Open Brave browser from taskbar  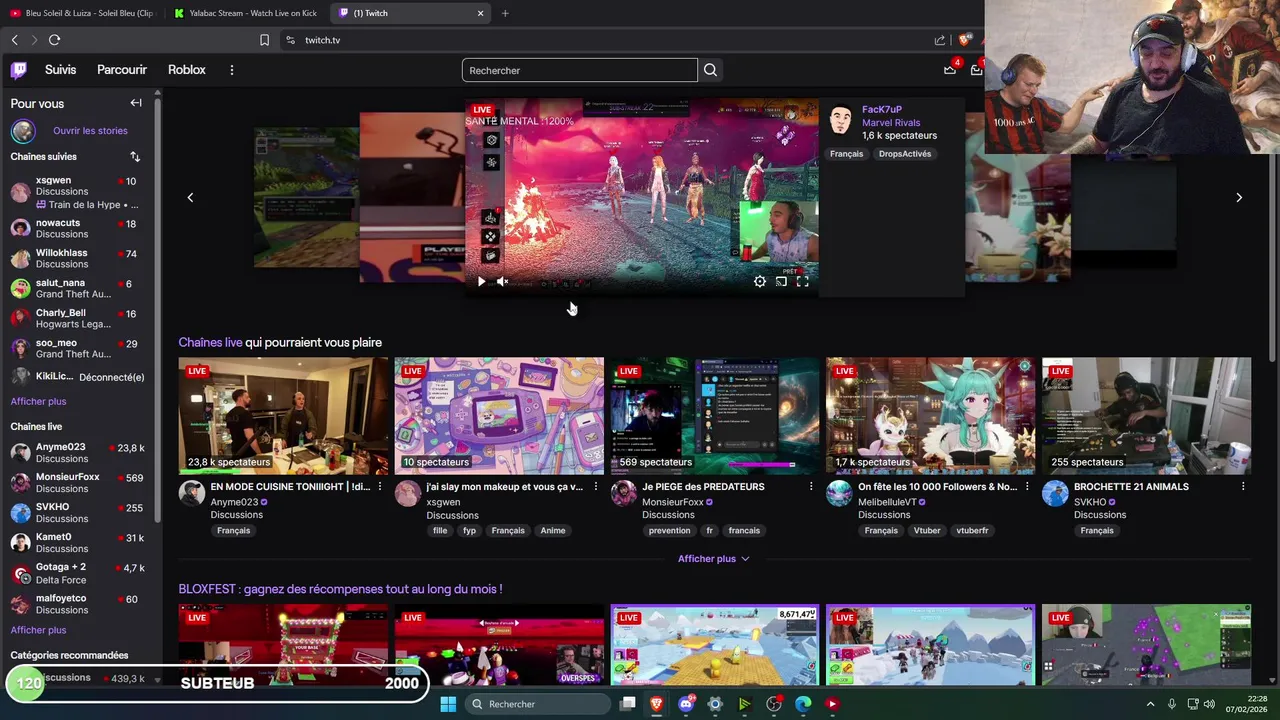coord(656,704)
